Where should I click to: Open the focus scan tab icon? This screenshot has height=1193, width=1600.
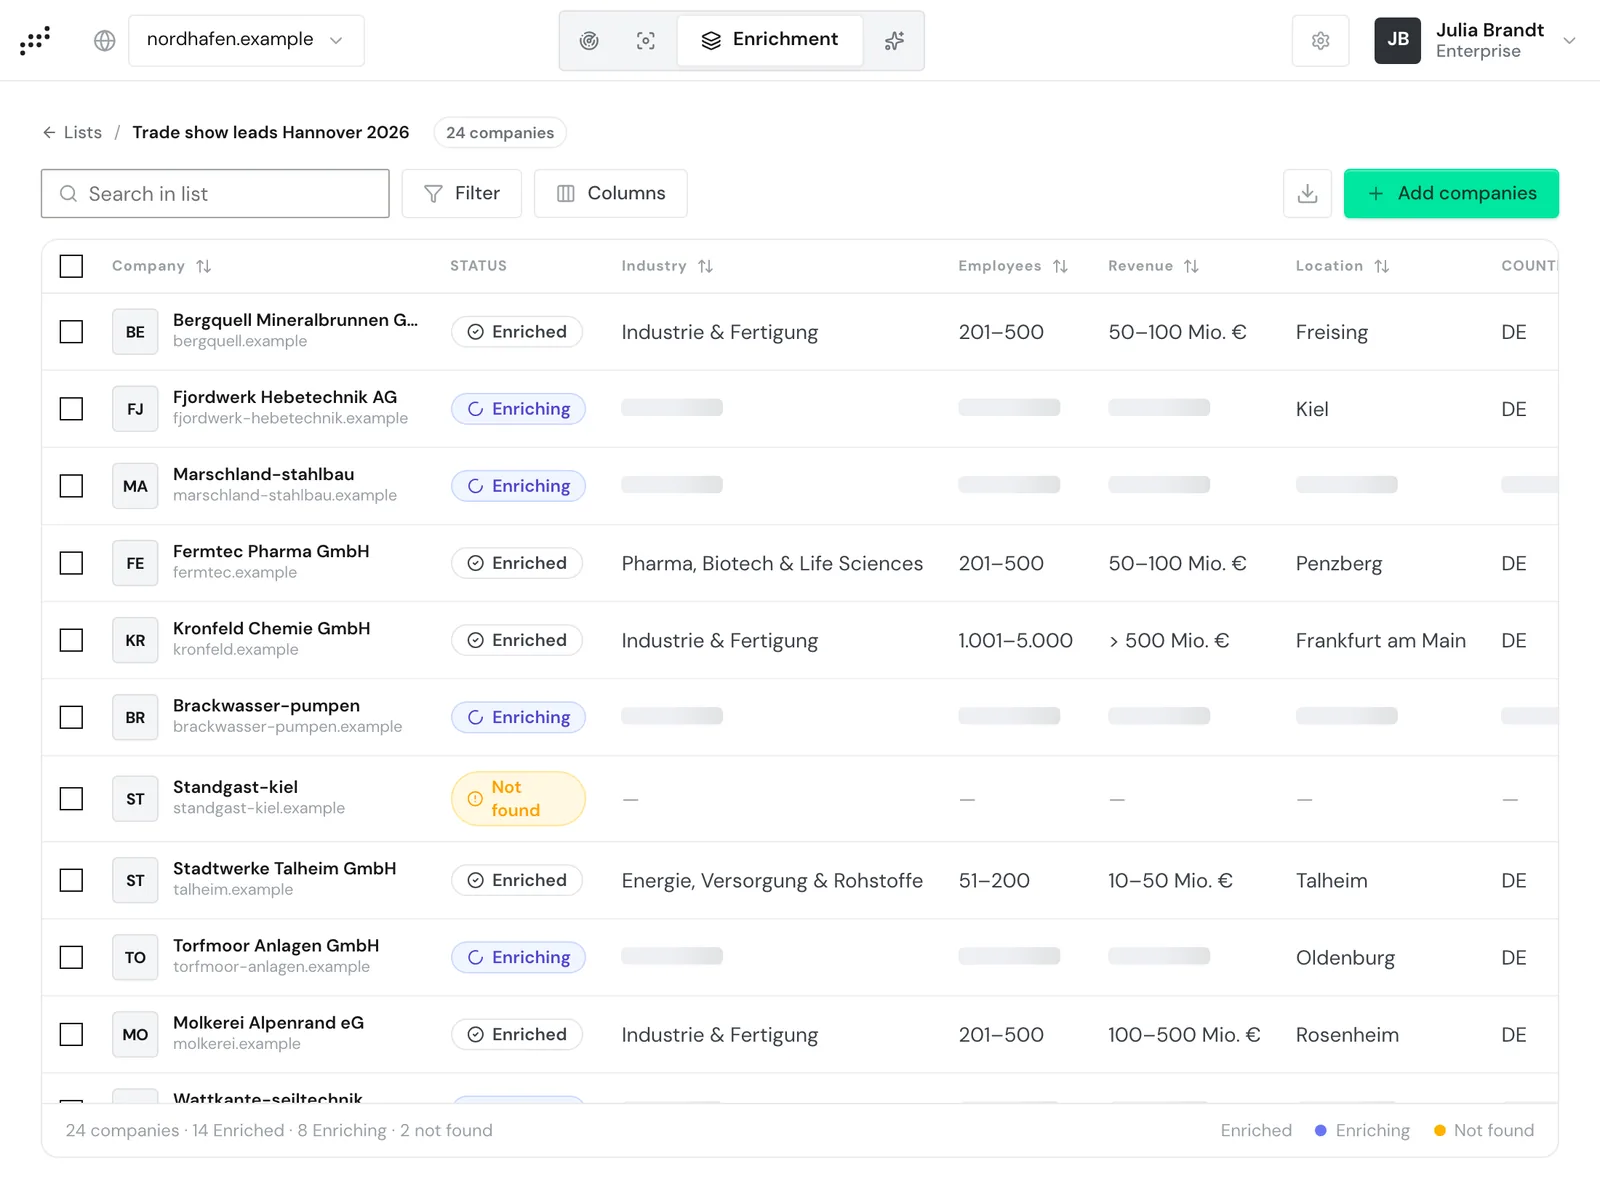(646, 40)
